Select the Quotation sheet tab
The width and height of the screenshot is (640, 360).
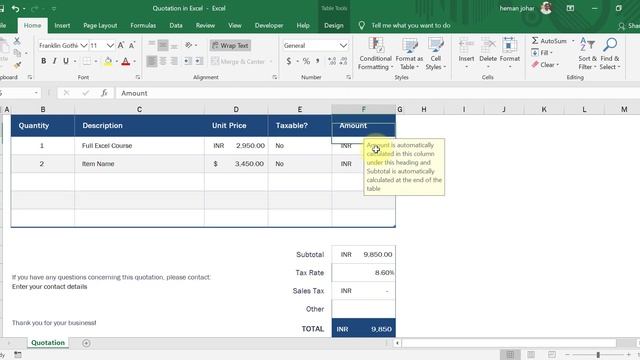click(x=48, y=342)
